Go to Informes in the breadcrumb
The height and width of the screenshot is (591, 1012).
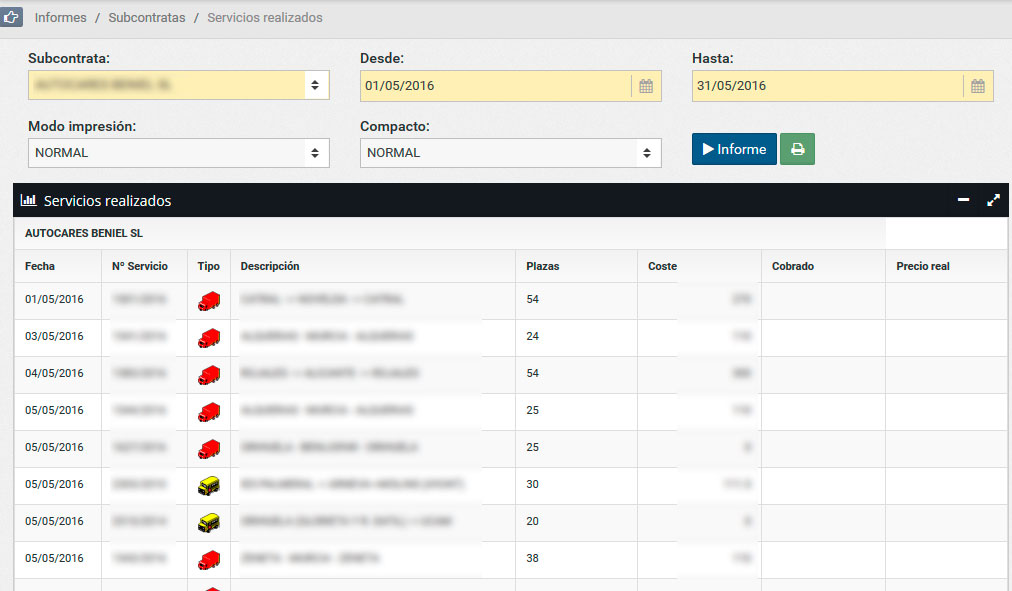point(60,18)
